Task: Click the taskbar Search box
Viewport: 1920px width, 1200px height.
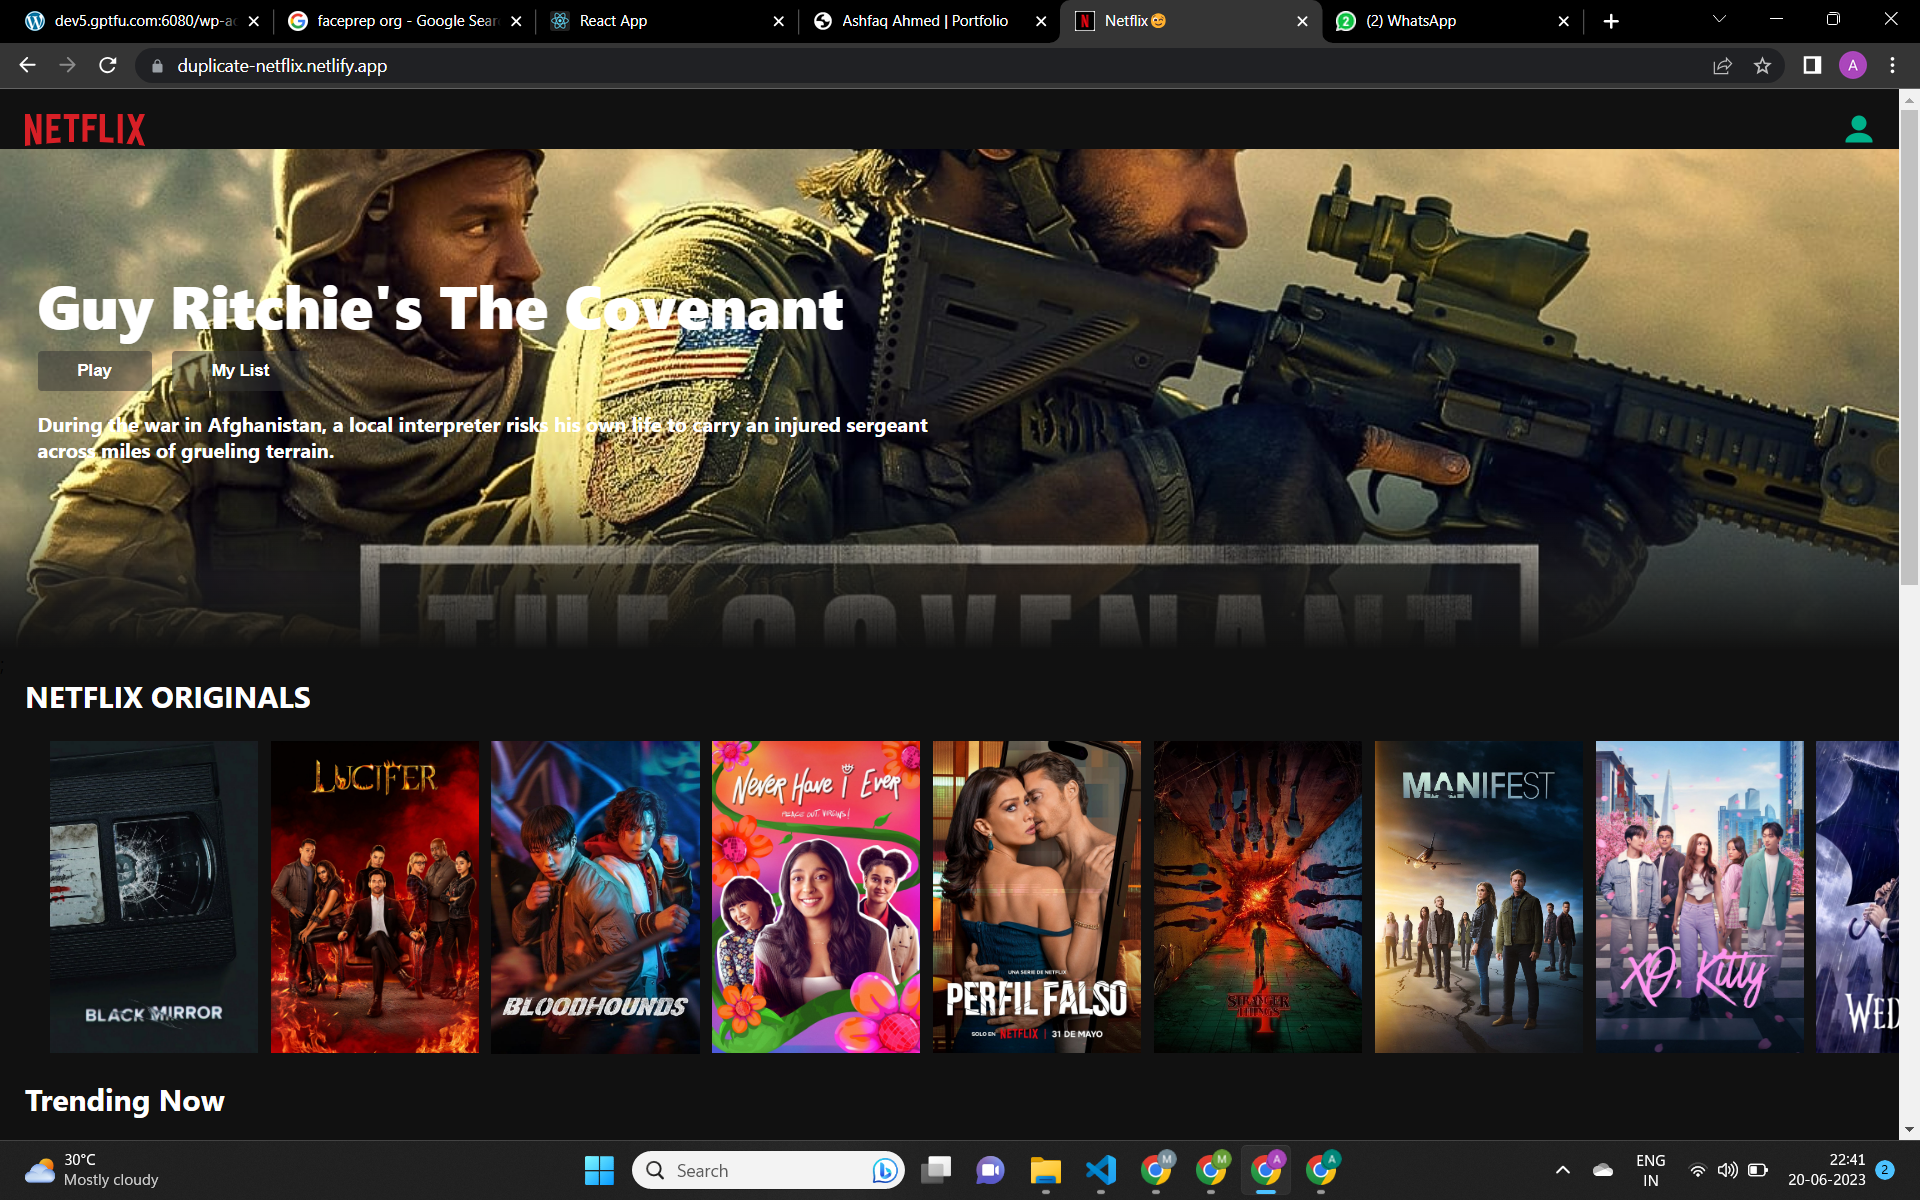Action: click(x=768, y=1170)
